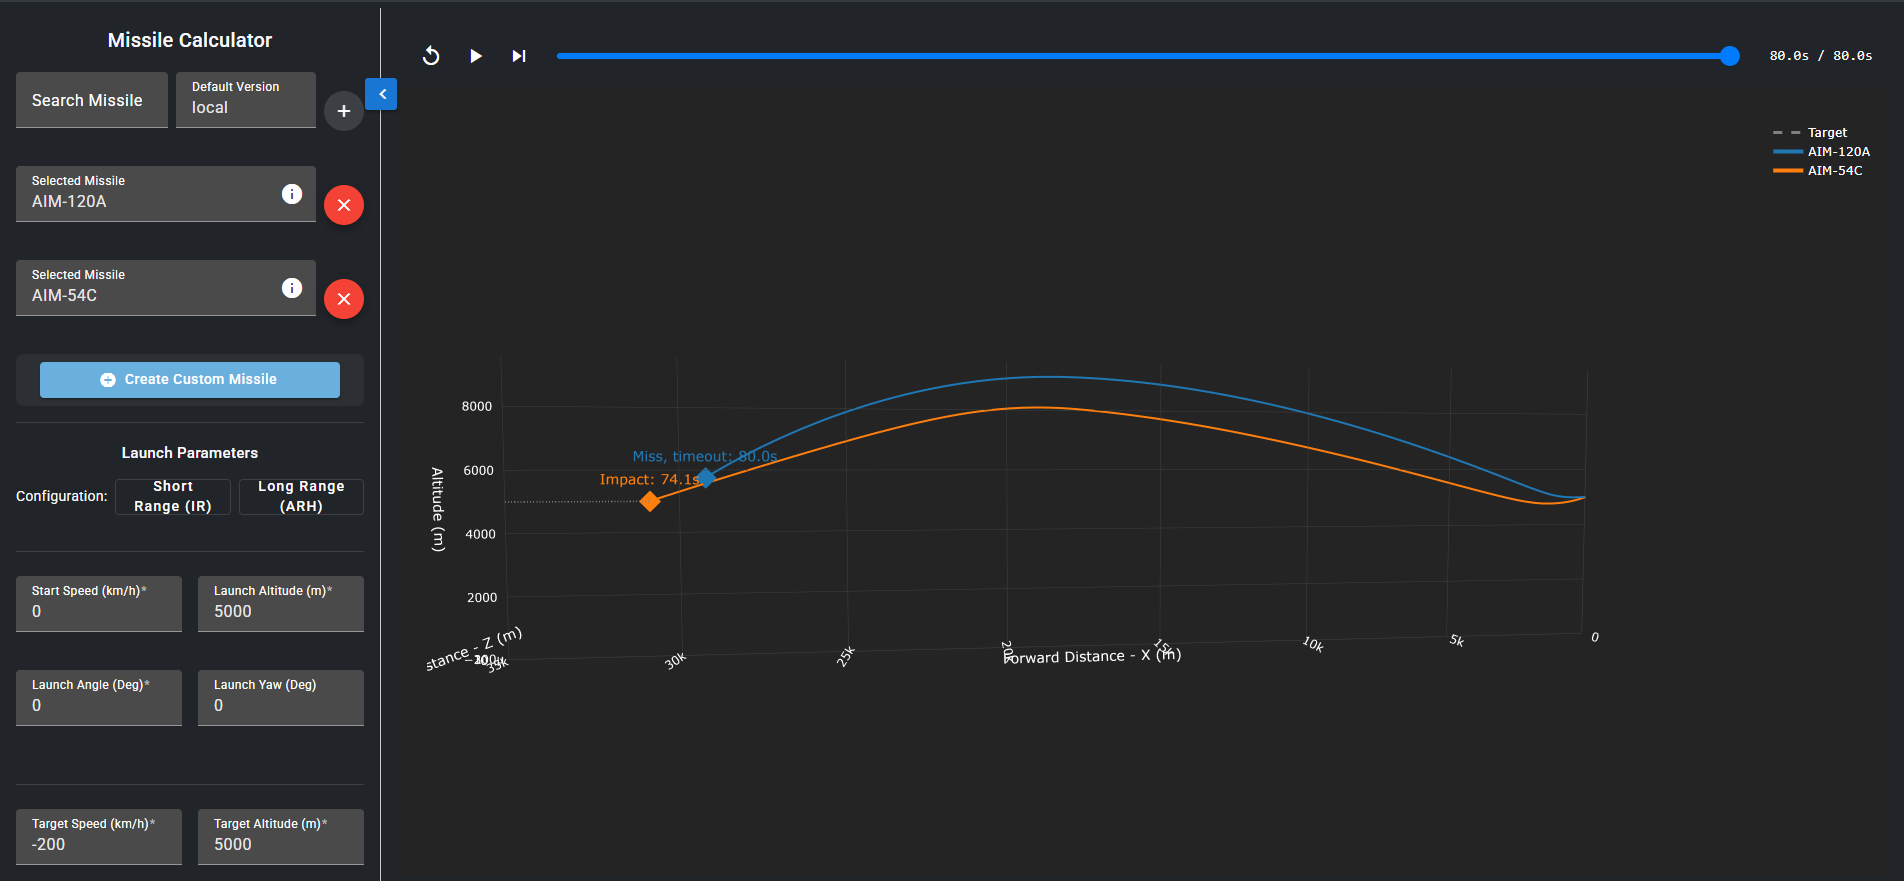Select Short Range (IR) configuration
The height and width of the screenshot is (881, 1904).
coord(173,496)
